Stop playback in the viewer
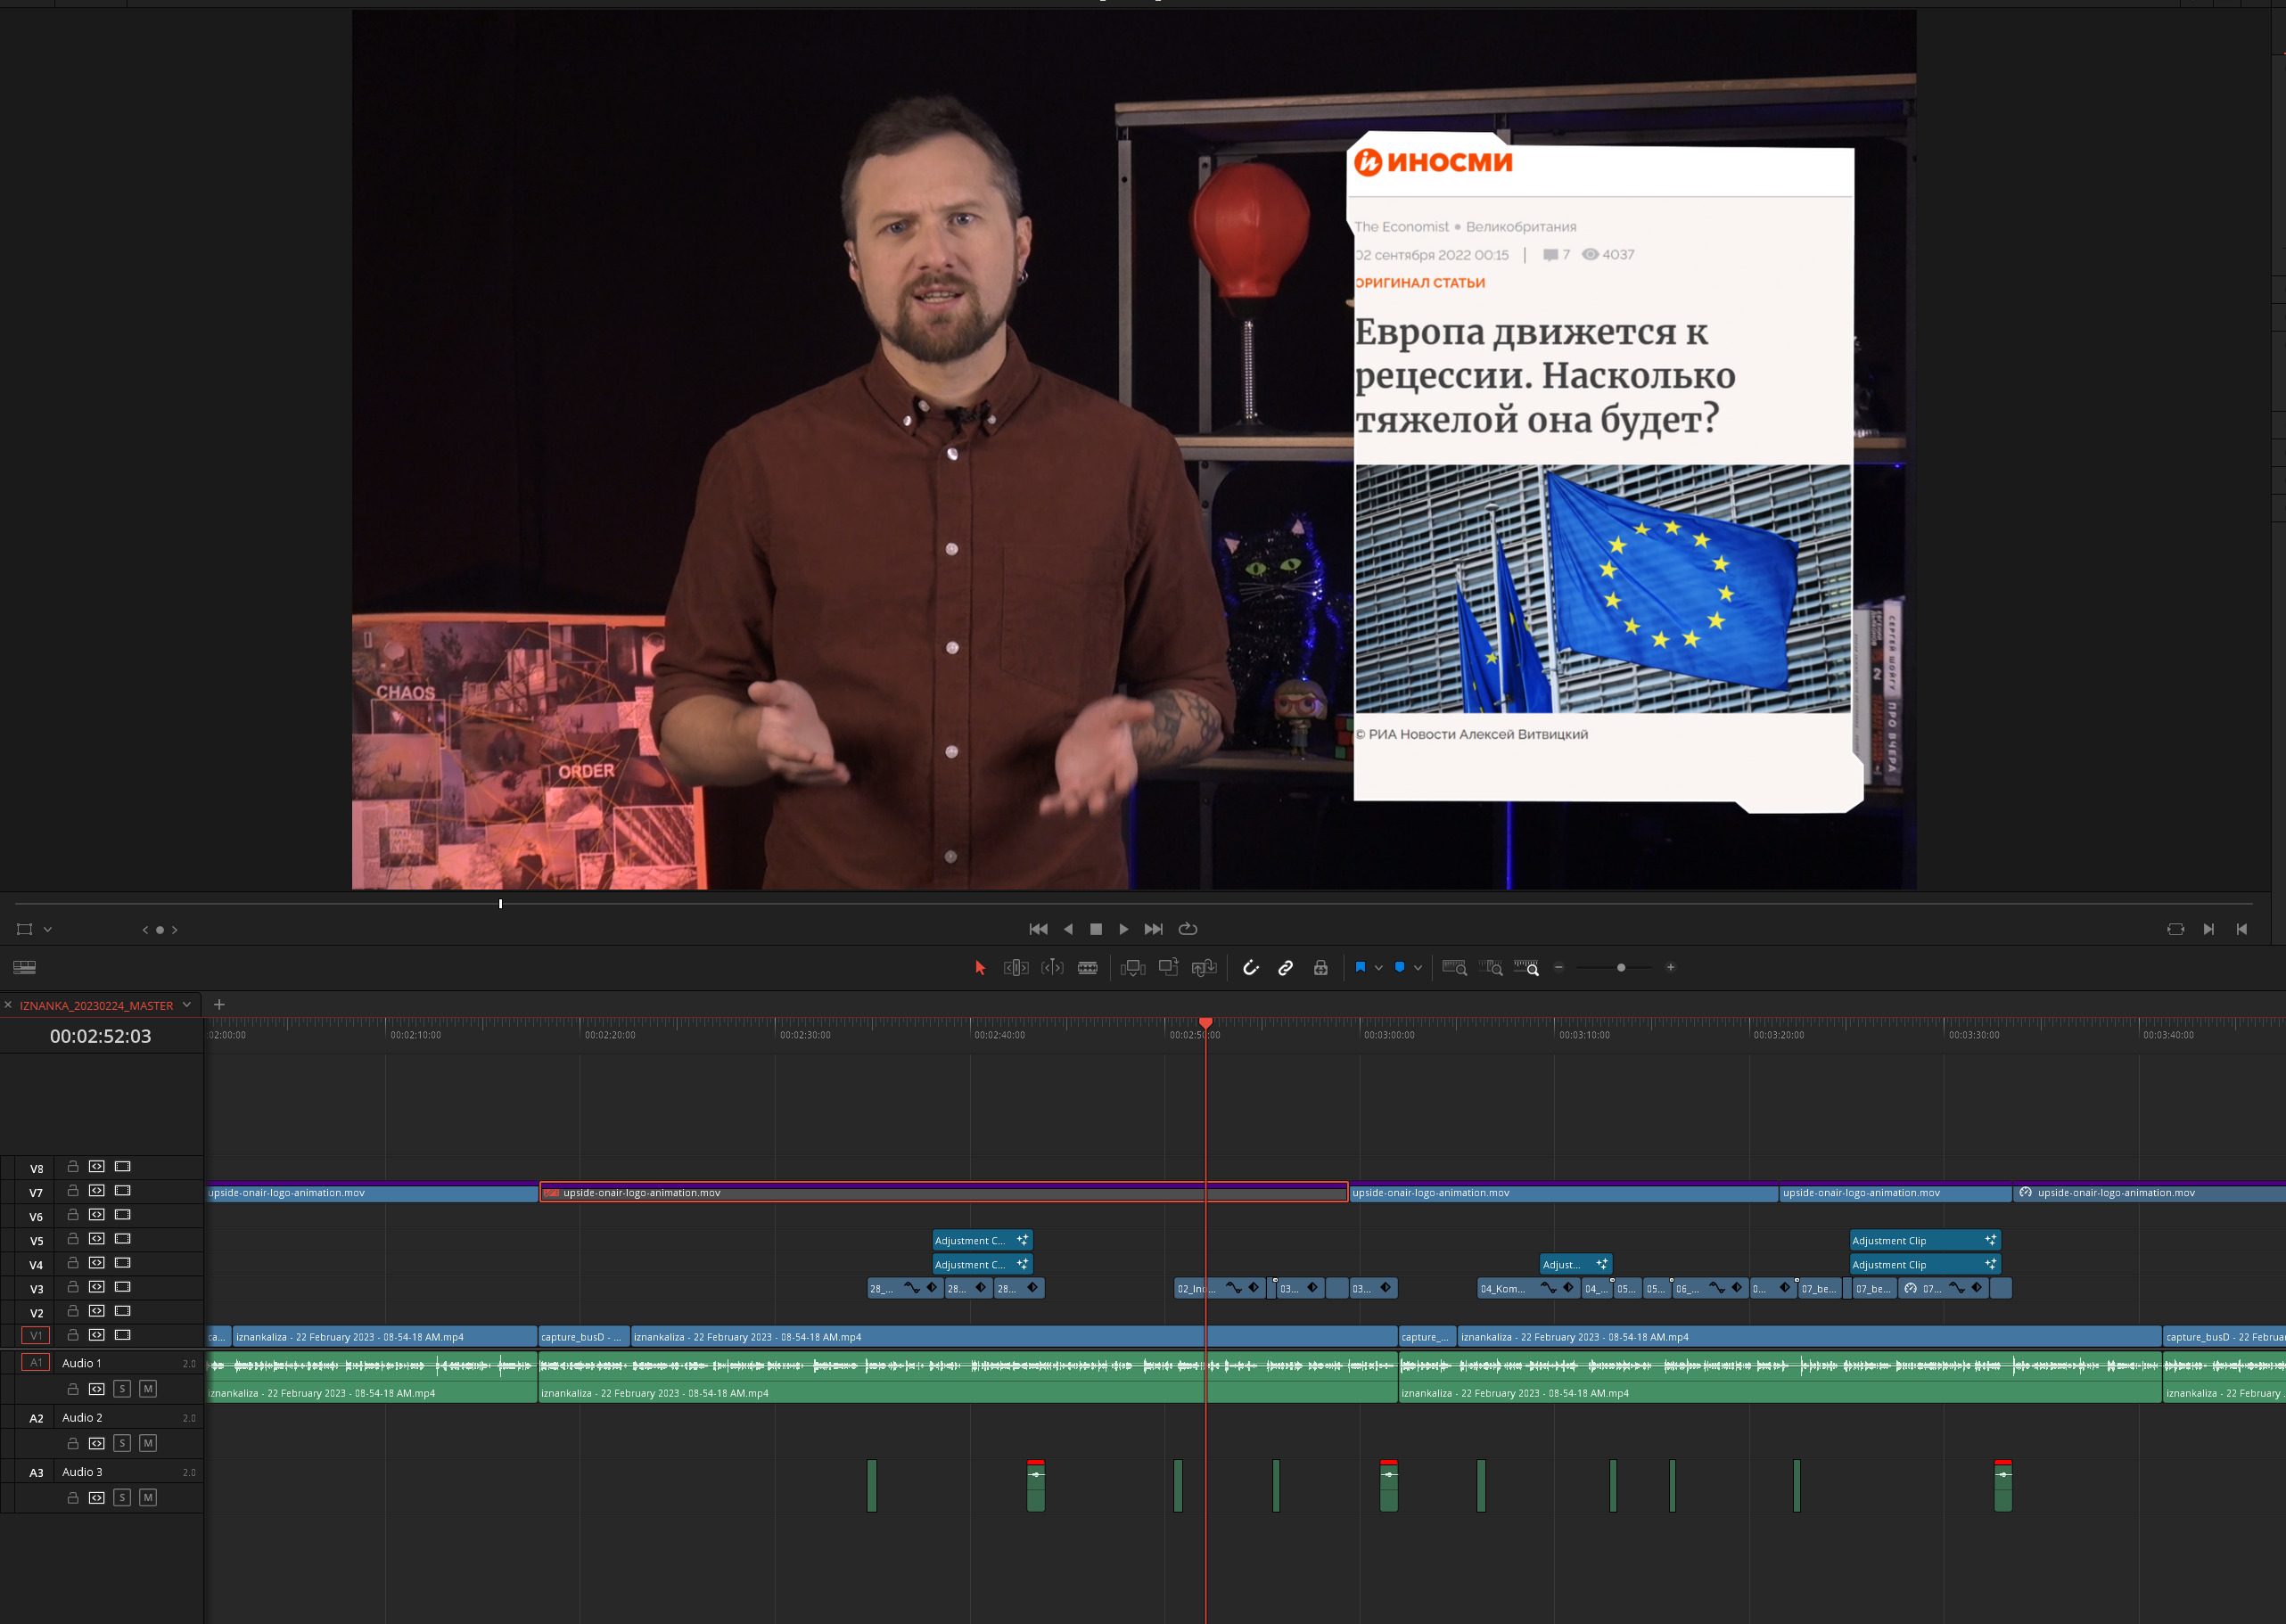Viewport: 2286px width, 1624px height. tap(1096, 929)
